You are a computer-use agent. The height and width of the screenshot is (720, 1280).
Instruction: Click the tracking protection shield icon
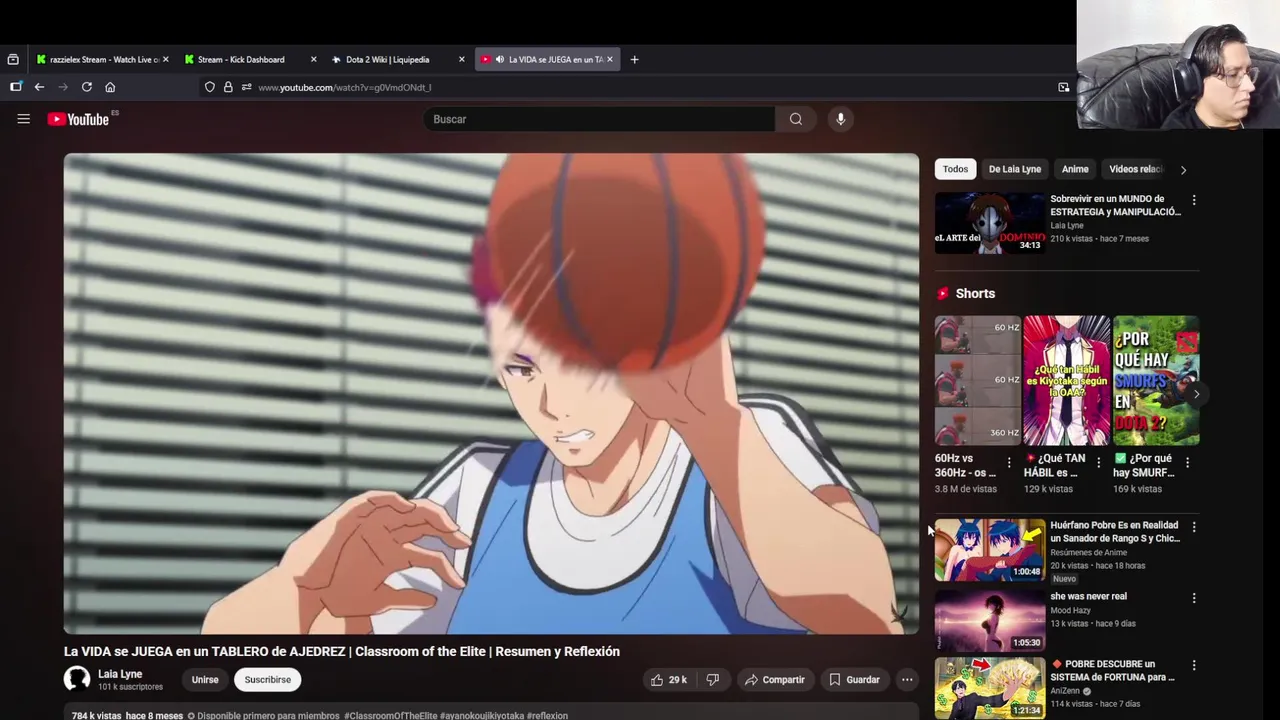pyautogui.click(x=209, y=87)
